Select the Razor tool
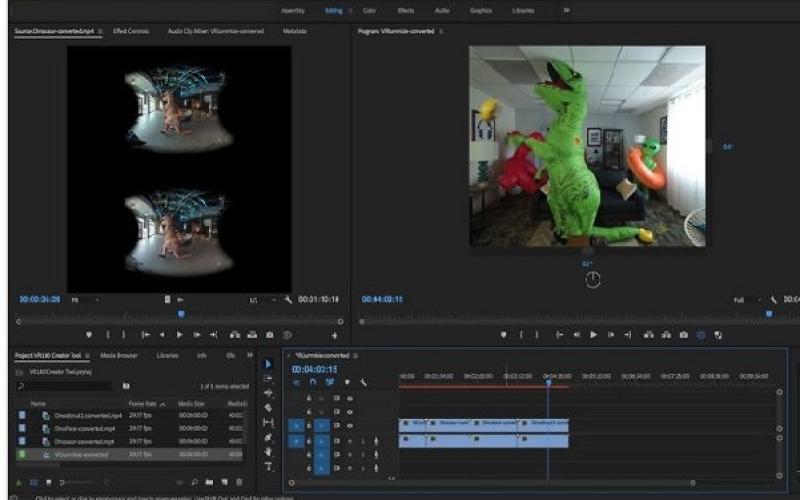This screenshot has width=800, height=500. (268, 408)
